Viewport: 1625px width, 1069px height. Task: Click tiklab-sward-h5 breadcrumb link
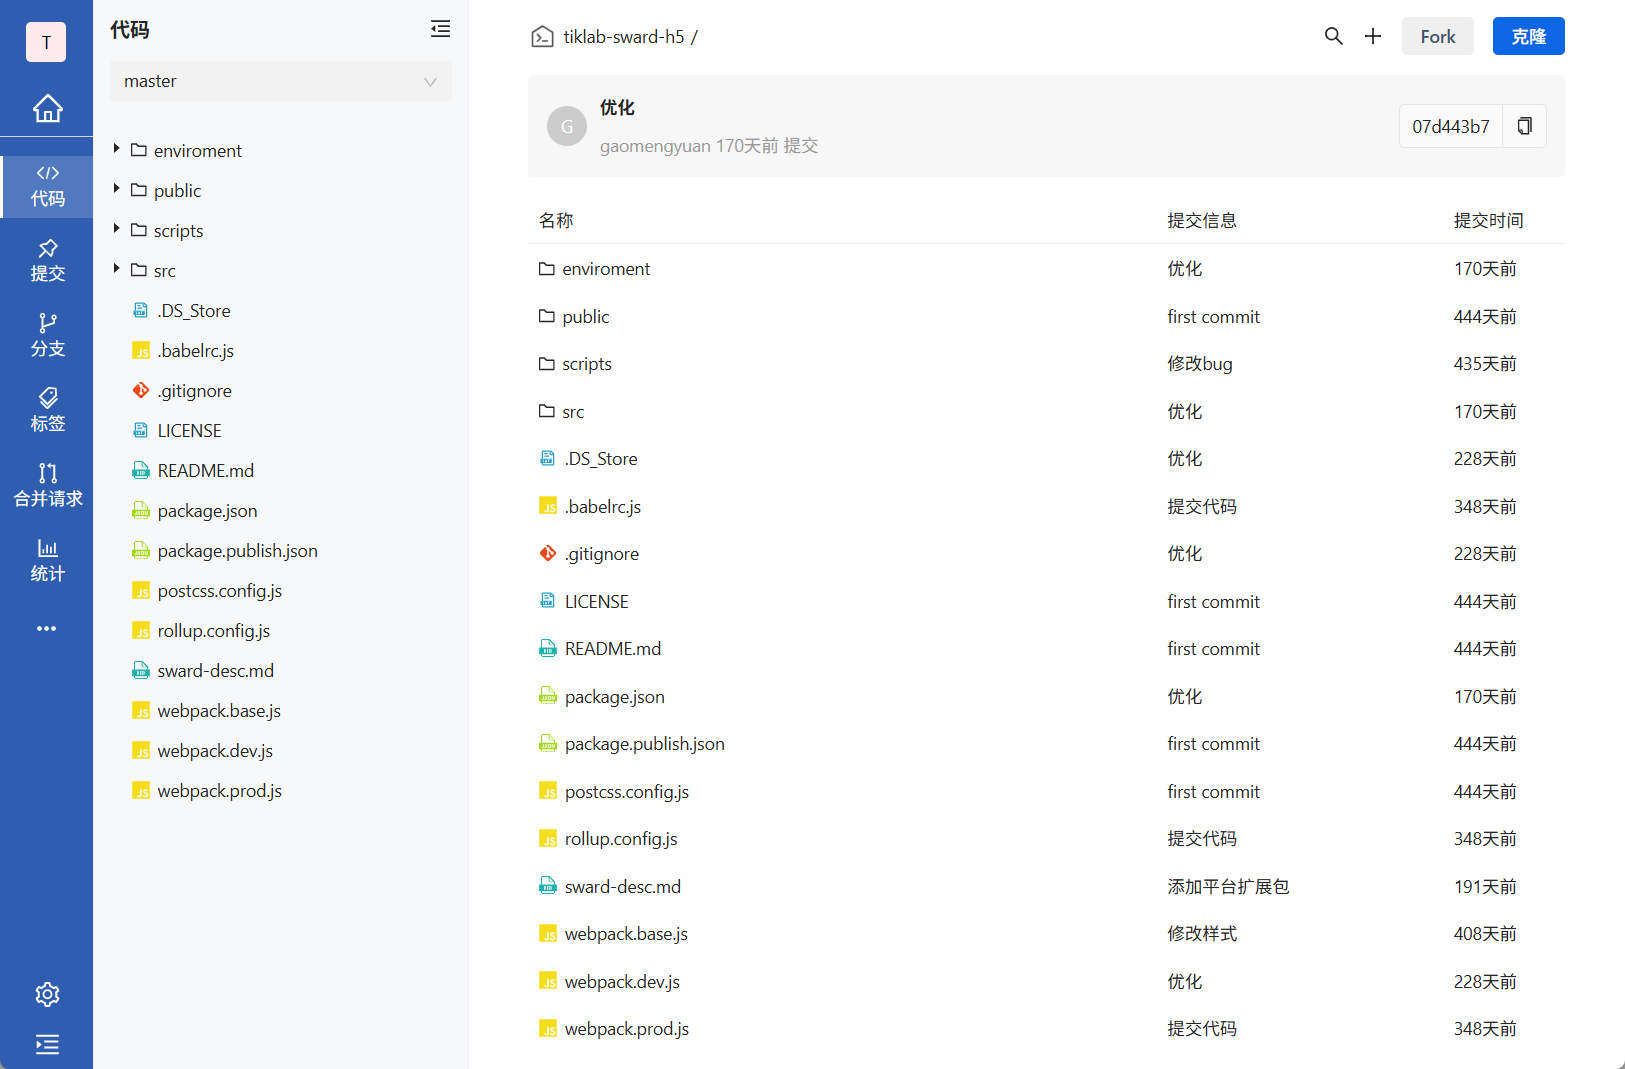(624, 37)
